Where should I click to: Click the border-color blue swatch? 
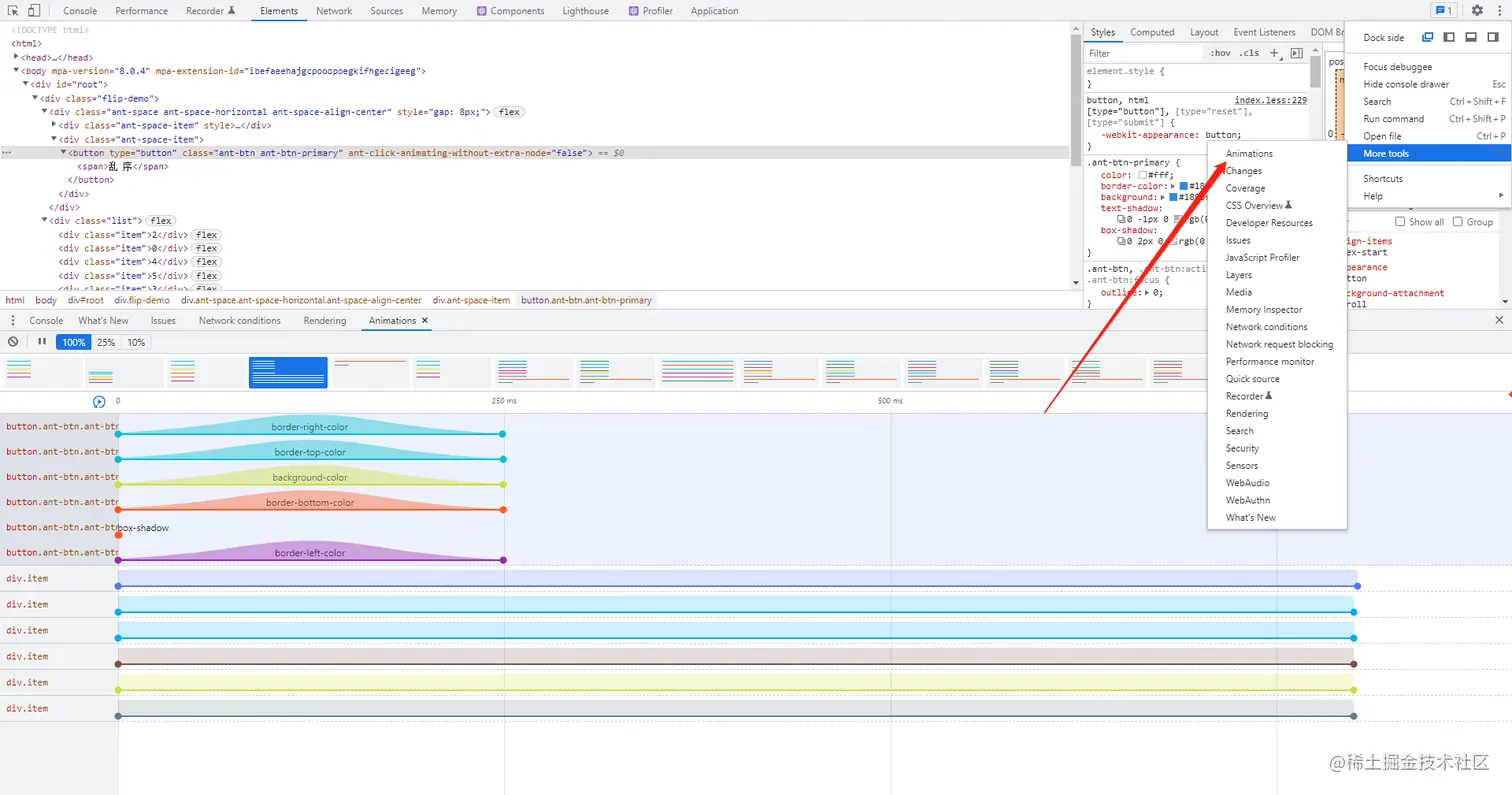pyautogui.click(x=1184, y=186)
